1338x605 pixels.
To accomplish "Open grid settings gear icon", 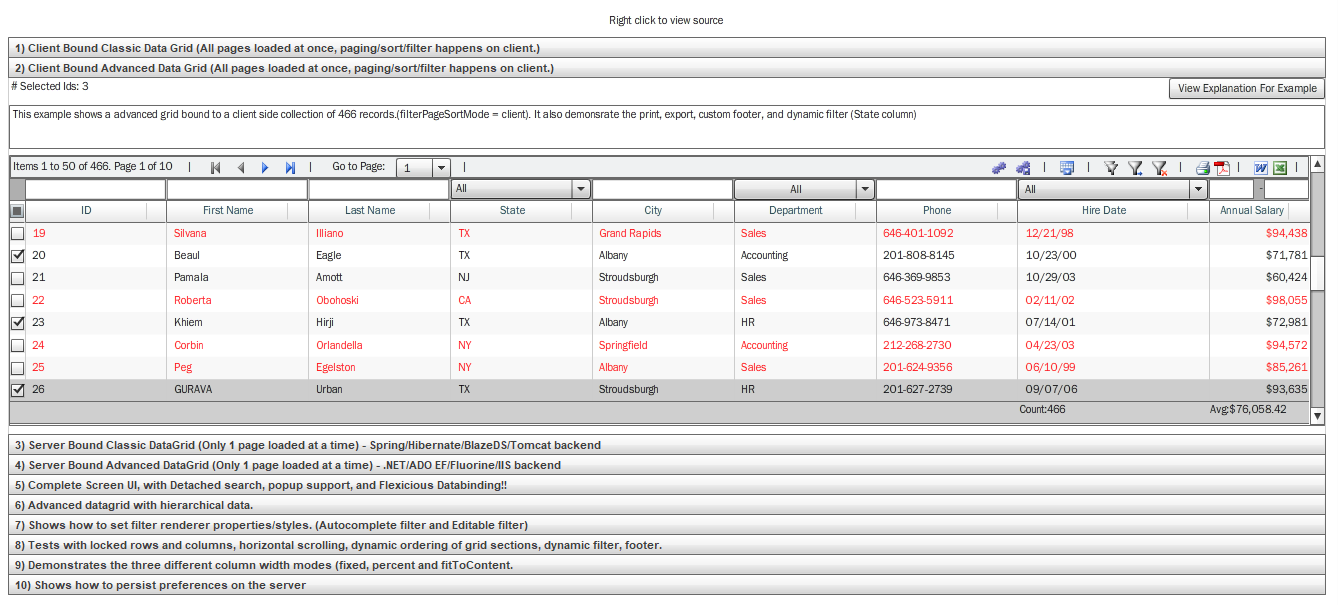I will (998, 168).
